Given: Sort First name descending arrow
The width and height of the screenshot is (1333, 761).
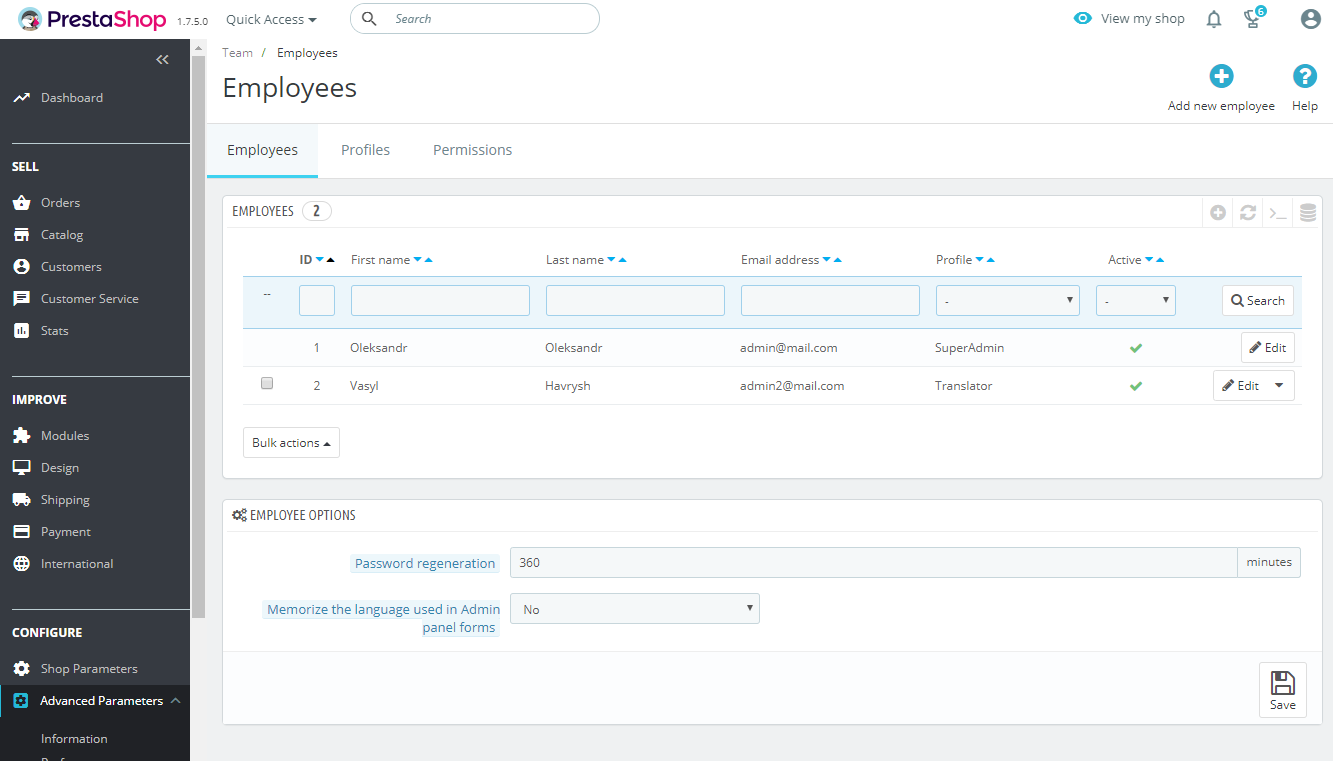Looking at the screenshot, I should (x=418, y=260).
